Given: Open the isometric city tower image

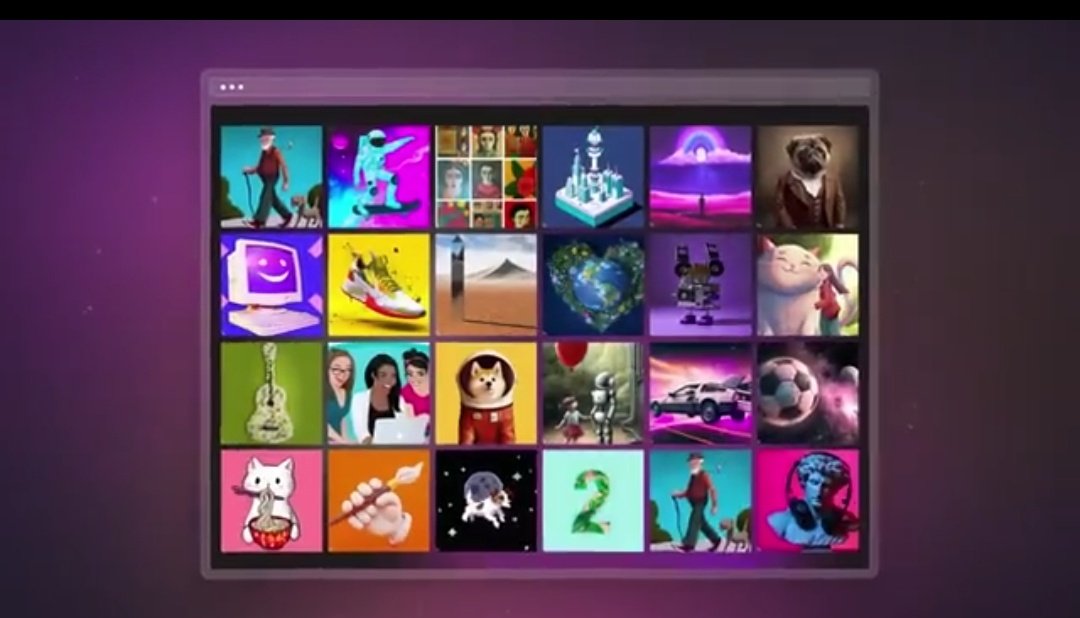Looking at the screenshot, I should pyautogui.click(x=593, y=177).
